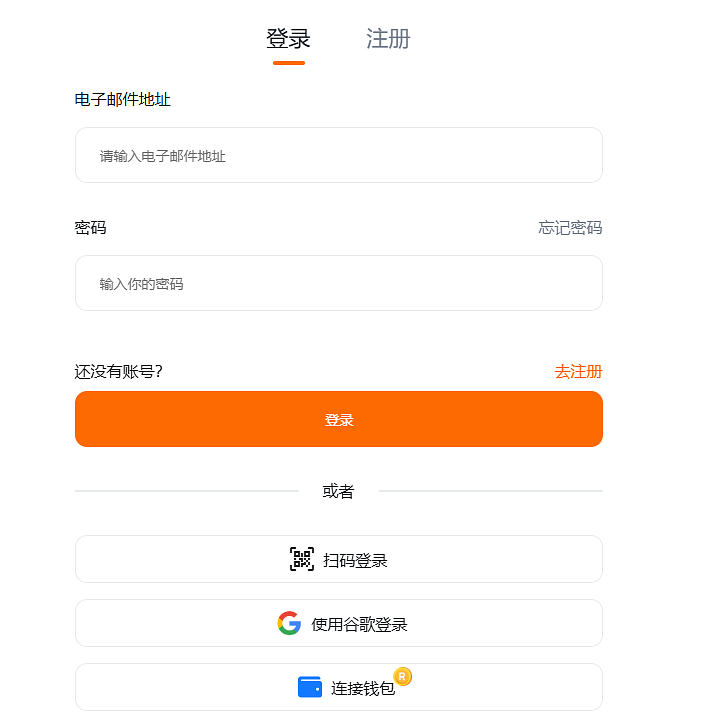Focus the 请输入电子邮件地址 input field

338,156
